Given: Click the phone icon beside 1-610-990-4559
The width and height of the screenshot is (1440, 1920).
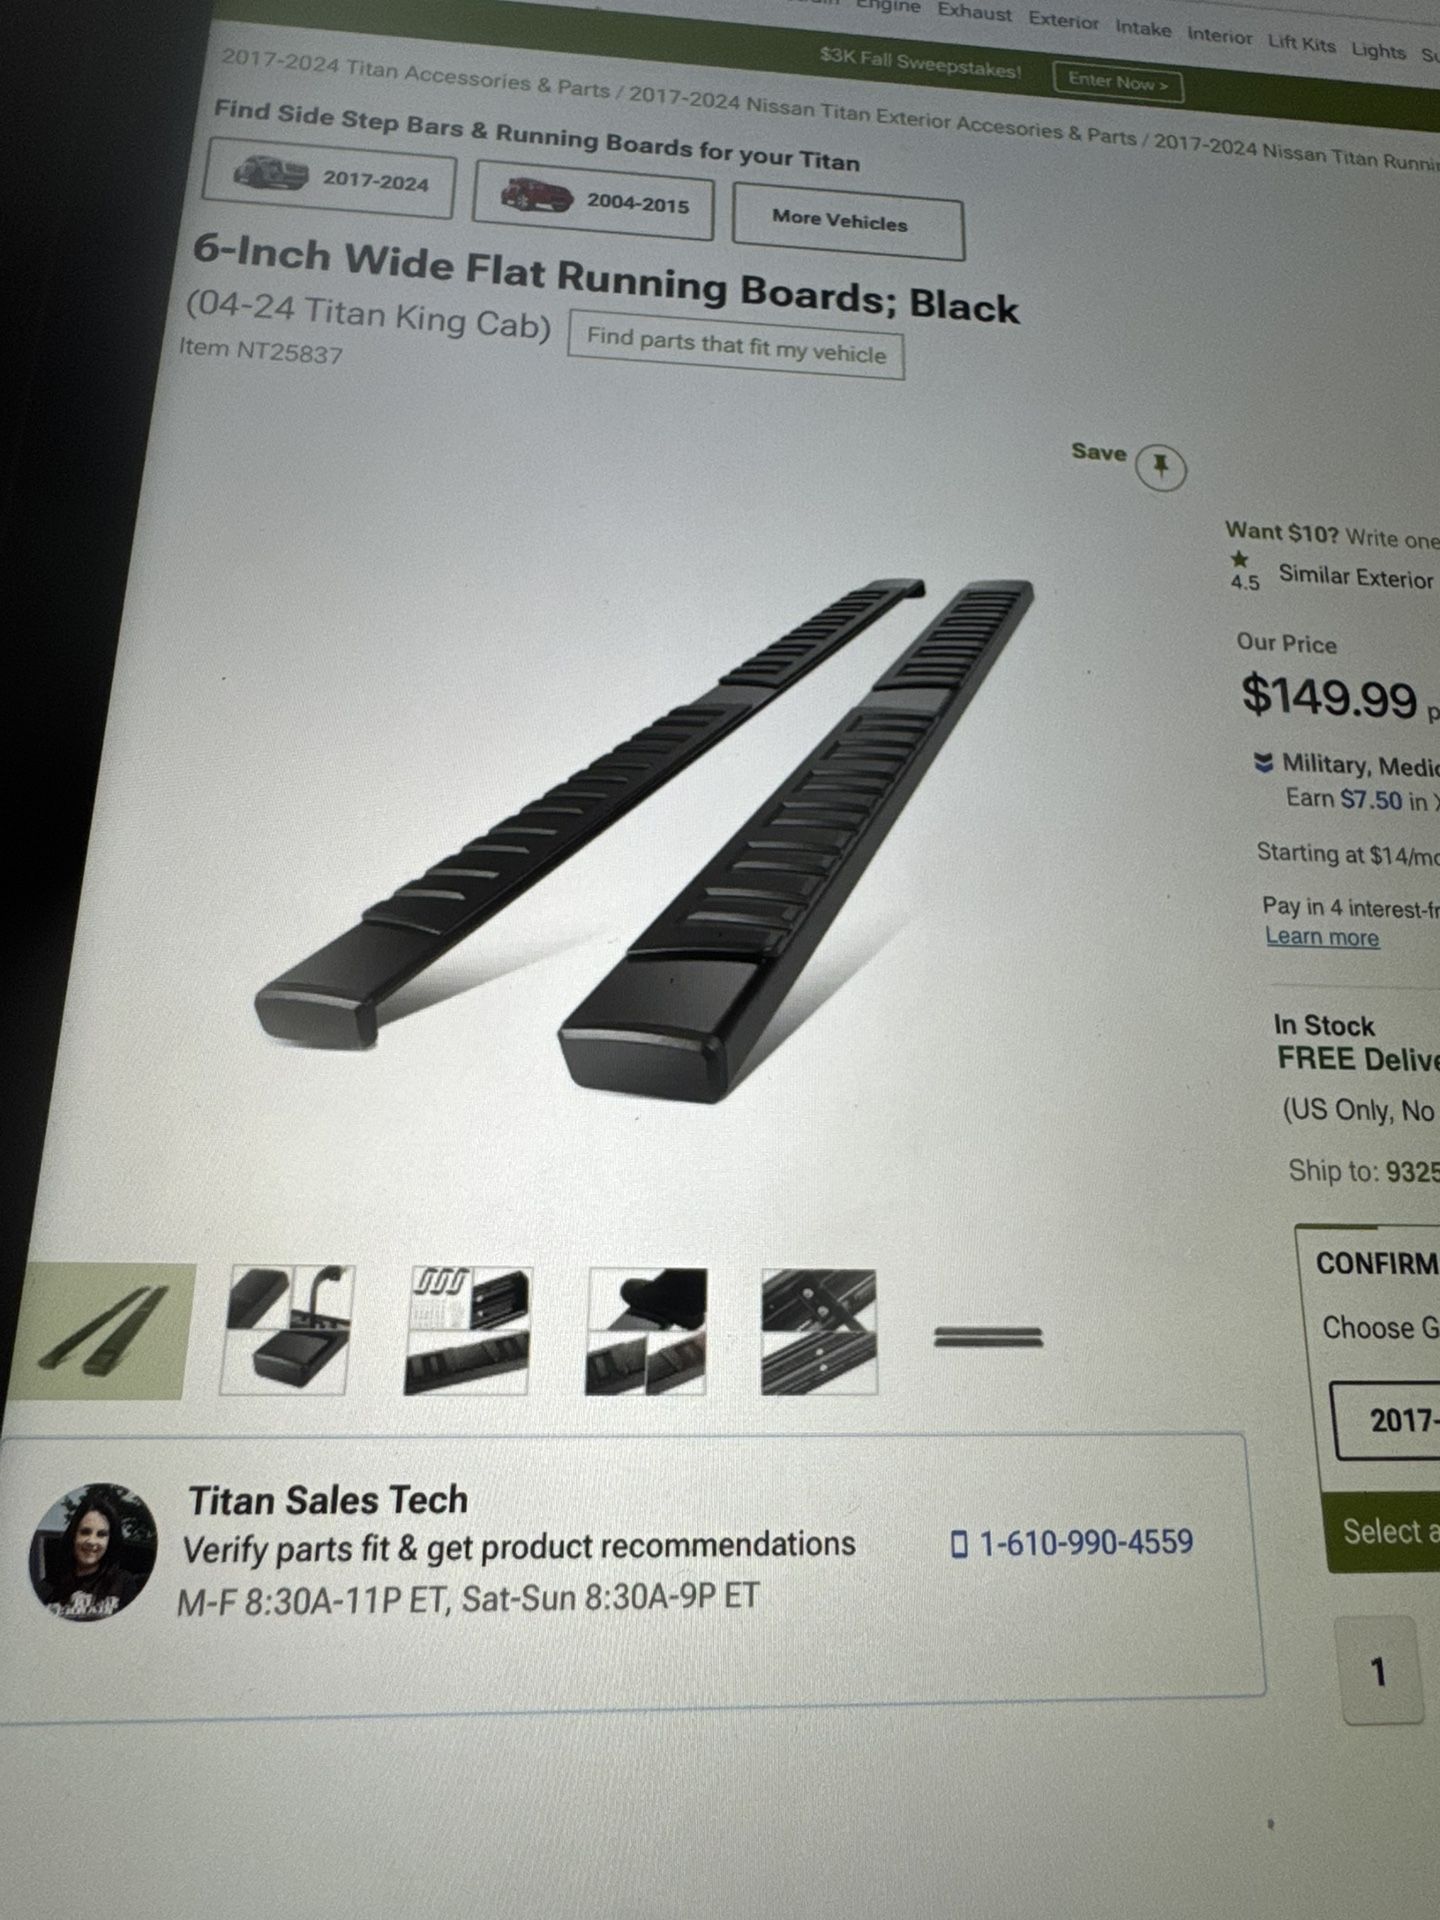Looking at the screenshot, I should tap(959, 1543).
